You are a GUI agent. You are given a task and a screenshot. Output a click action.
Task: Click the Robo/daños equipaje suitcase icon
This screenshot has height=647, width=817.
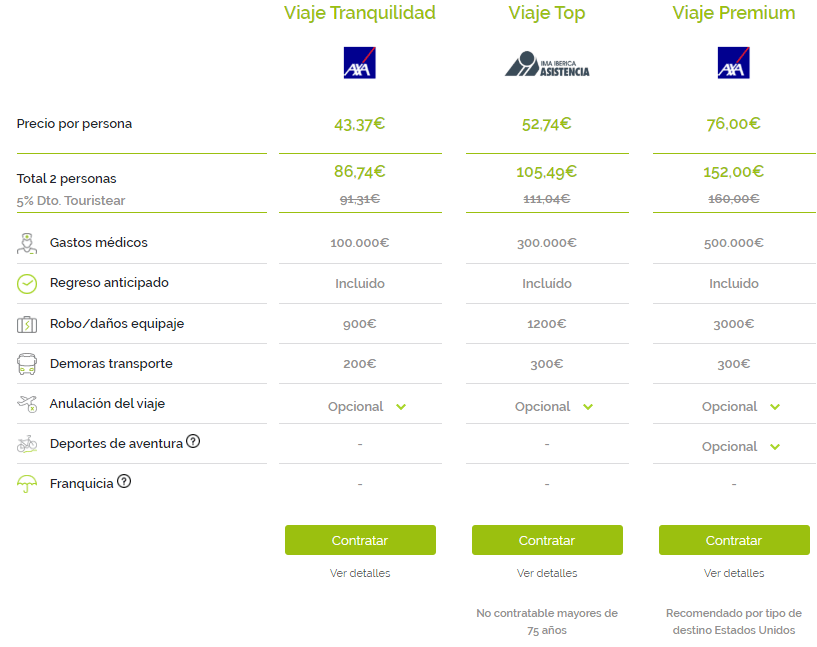coord(27,325)
